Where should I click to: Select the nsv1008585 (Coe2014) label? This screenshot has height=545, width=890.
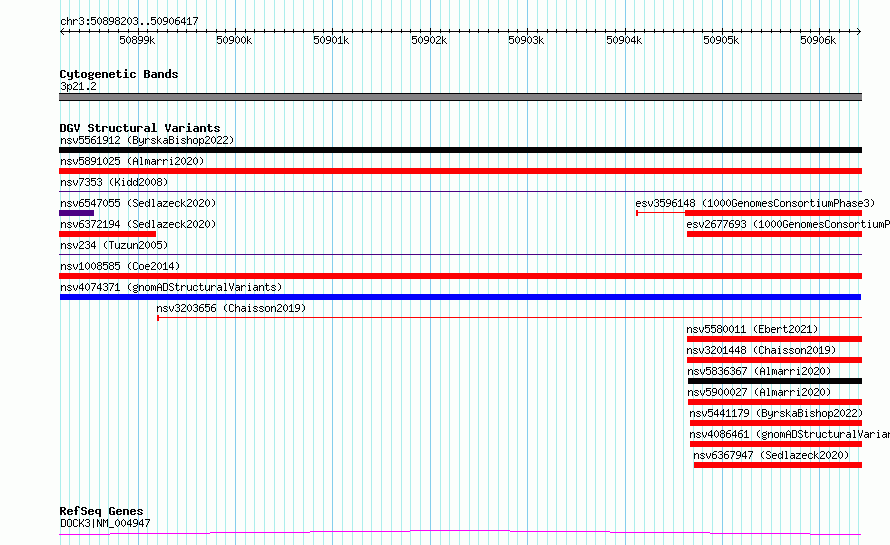[120, 266]
